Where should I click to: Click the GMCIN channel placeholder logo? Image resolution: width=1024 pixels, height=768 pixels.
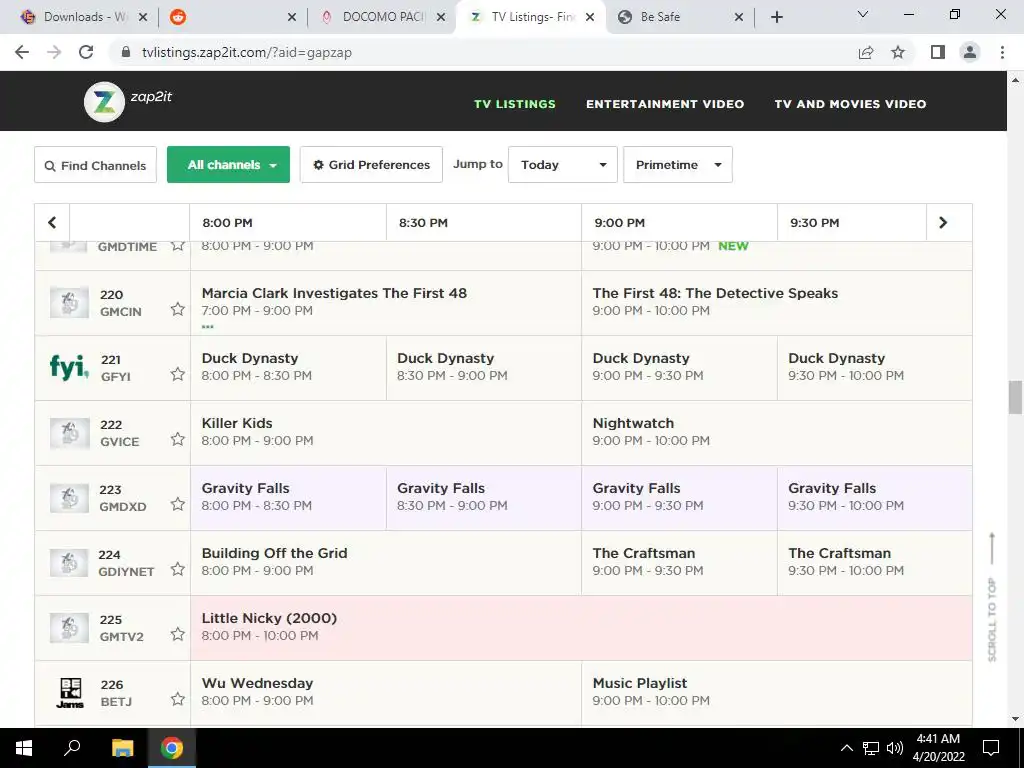69,302
